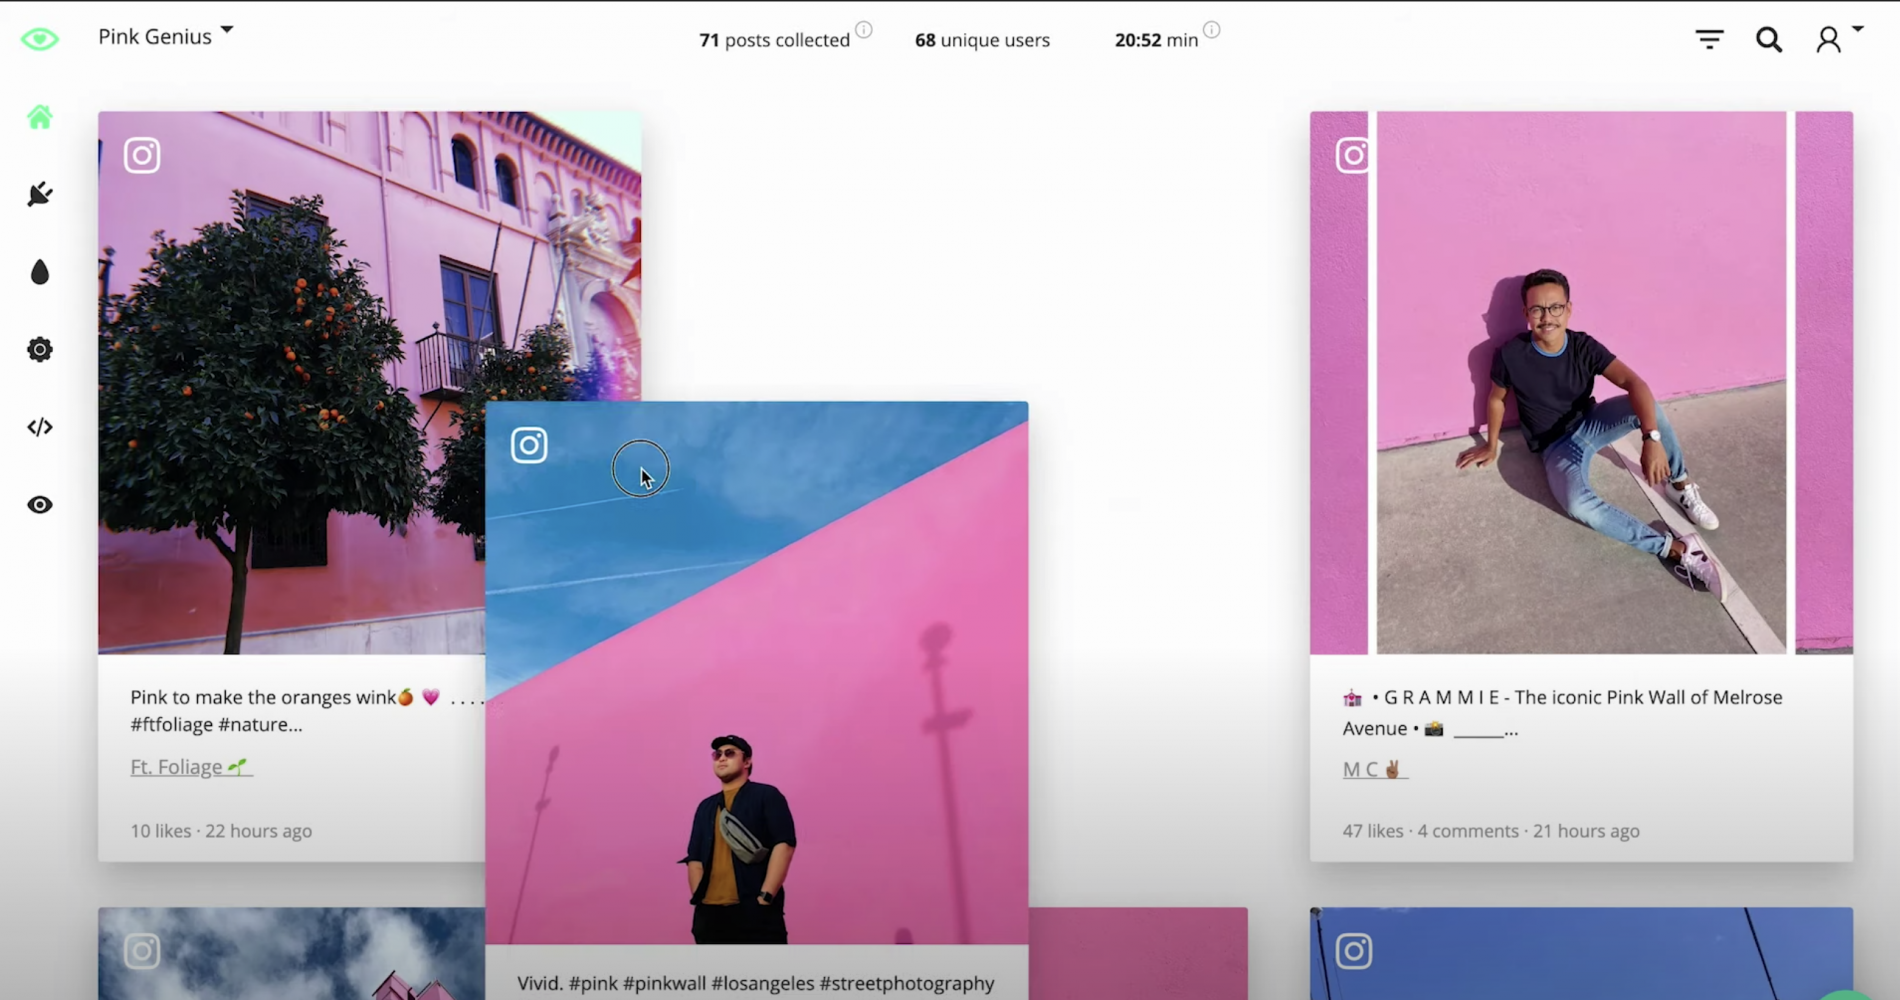Click the Instagram icon on the bottom blue post

pos(1354,951)
